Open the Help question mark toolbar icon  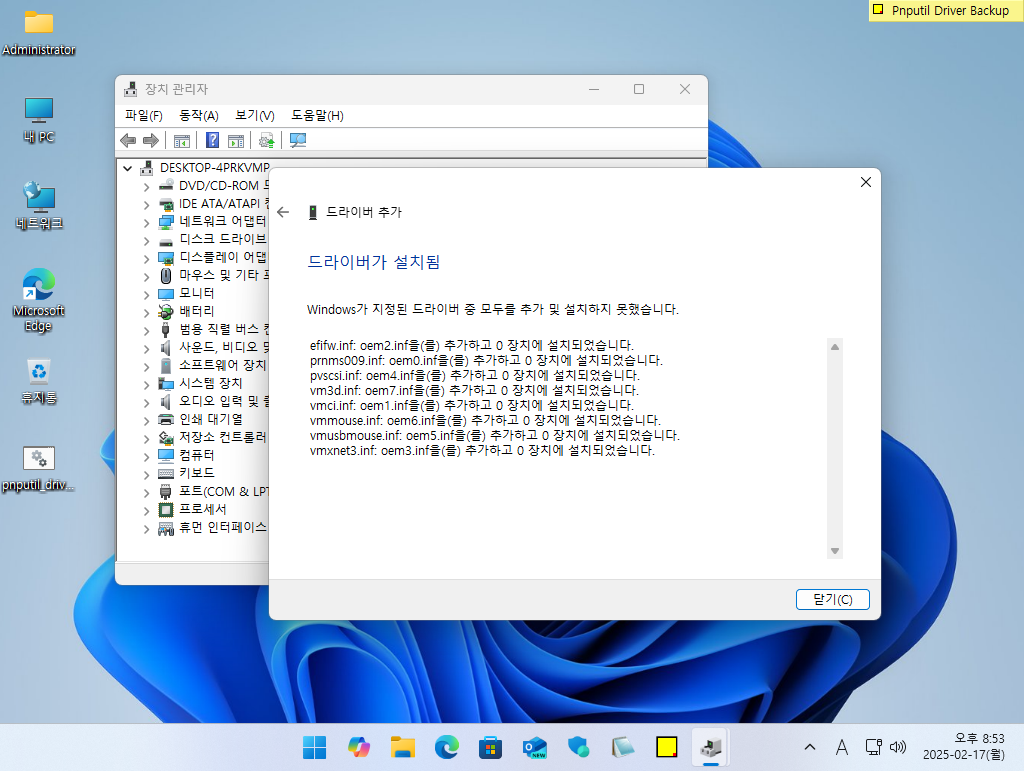212,140
